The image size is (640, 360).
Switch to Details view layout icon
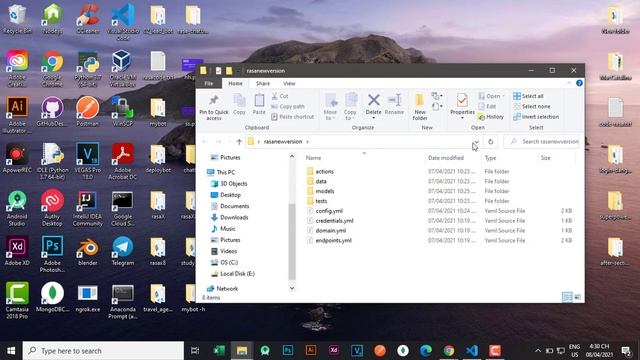click(567, 297)
